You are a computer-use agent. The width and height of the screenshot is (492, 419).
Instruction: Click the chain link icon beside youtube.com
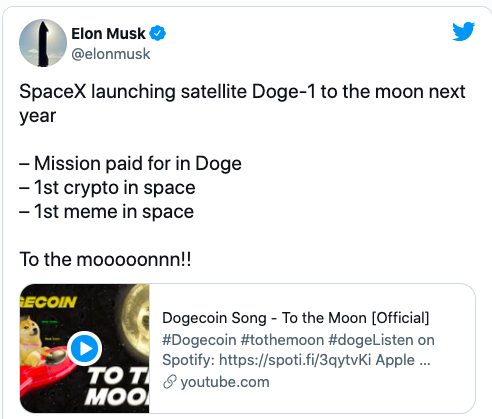[169, 382]
